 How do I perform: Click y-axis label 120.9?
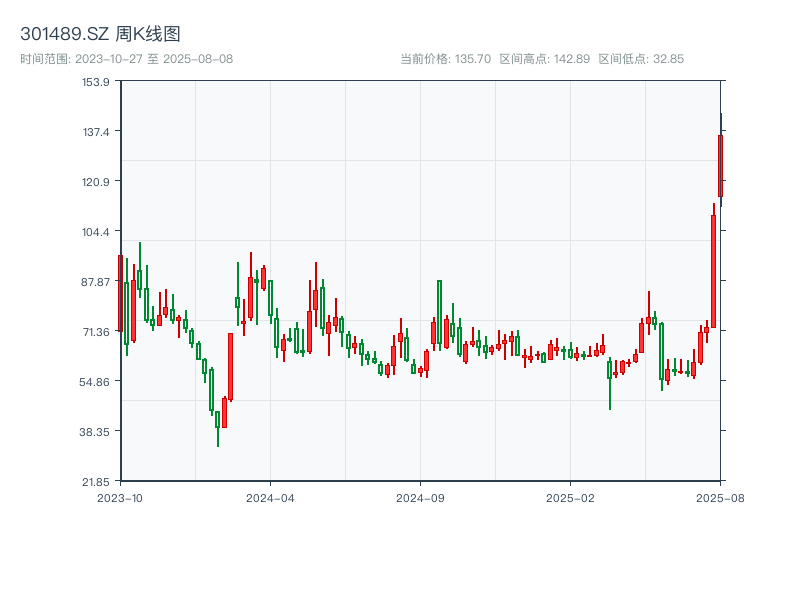coord(96,182)
